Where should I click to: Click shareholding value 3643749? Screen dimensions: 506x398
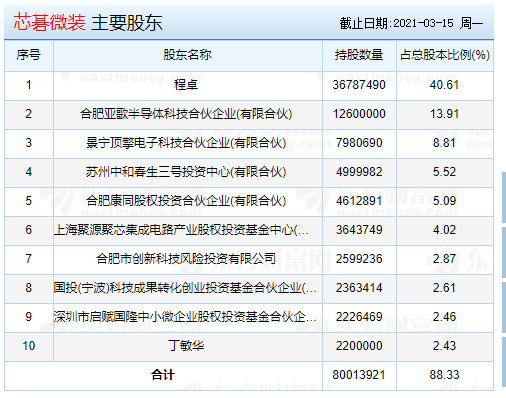[359, 230]
